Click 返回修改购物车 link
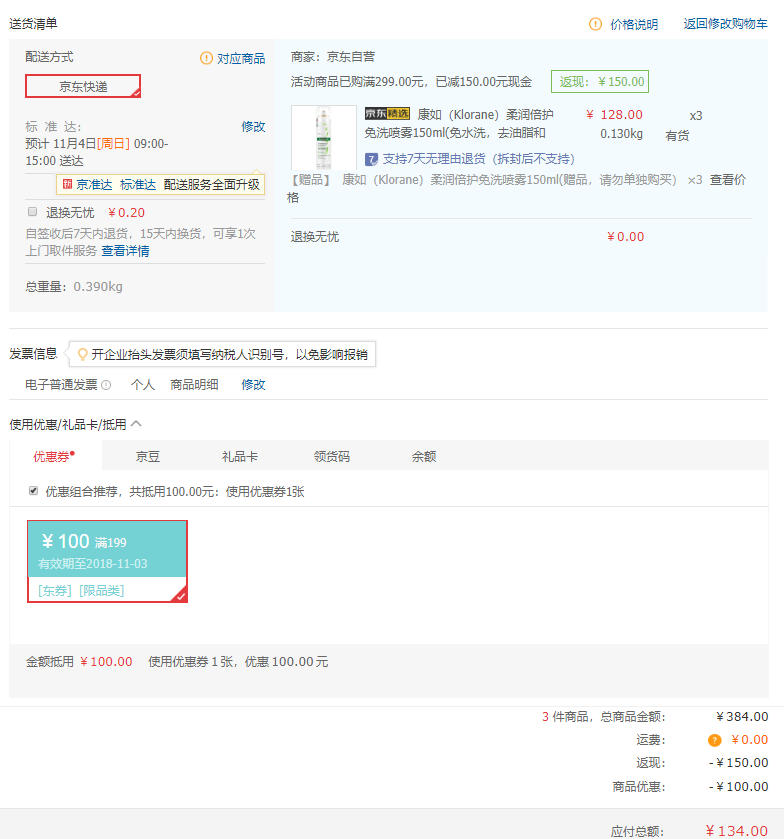This screenshot has width=784, height=839. pos(726,24)
